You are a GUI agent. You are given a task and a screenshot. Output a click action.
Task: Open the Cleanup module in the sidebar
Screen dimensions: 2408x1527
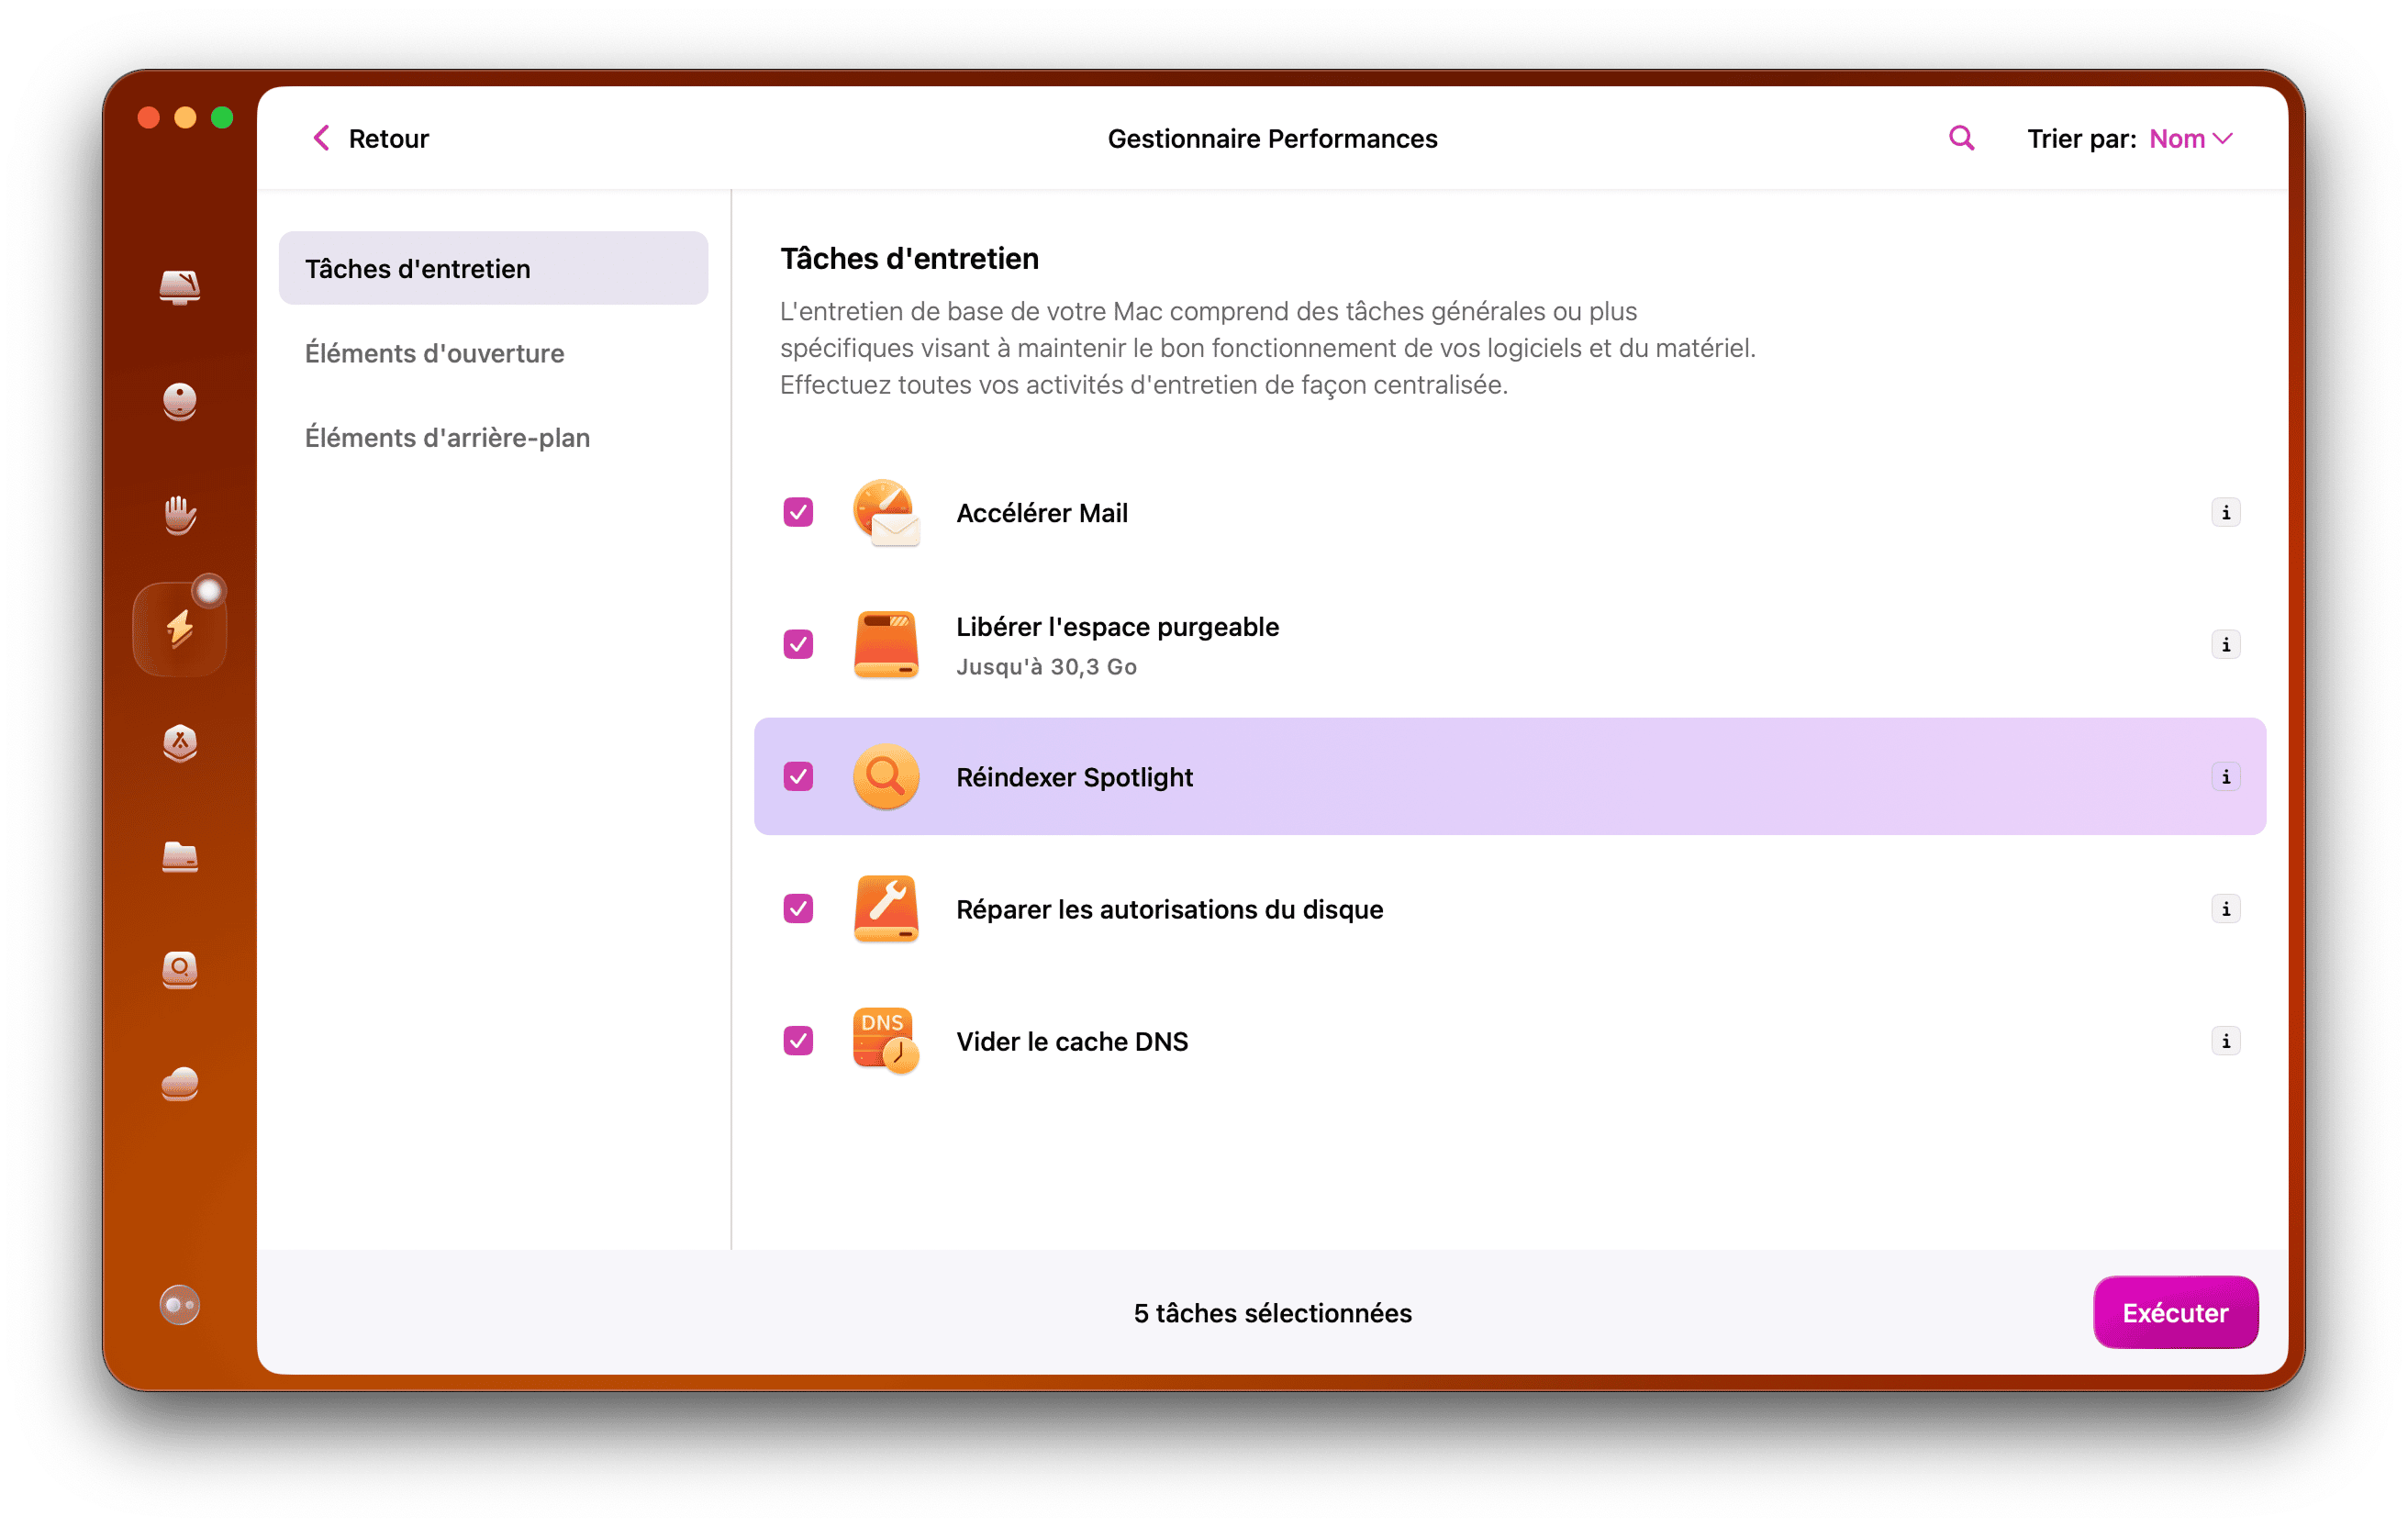click(x=180, y=288)
